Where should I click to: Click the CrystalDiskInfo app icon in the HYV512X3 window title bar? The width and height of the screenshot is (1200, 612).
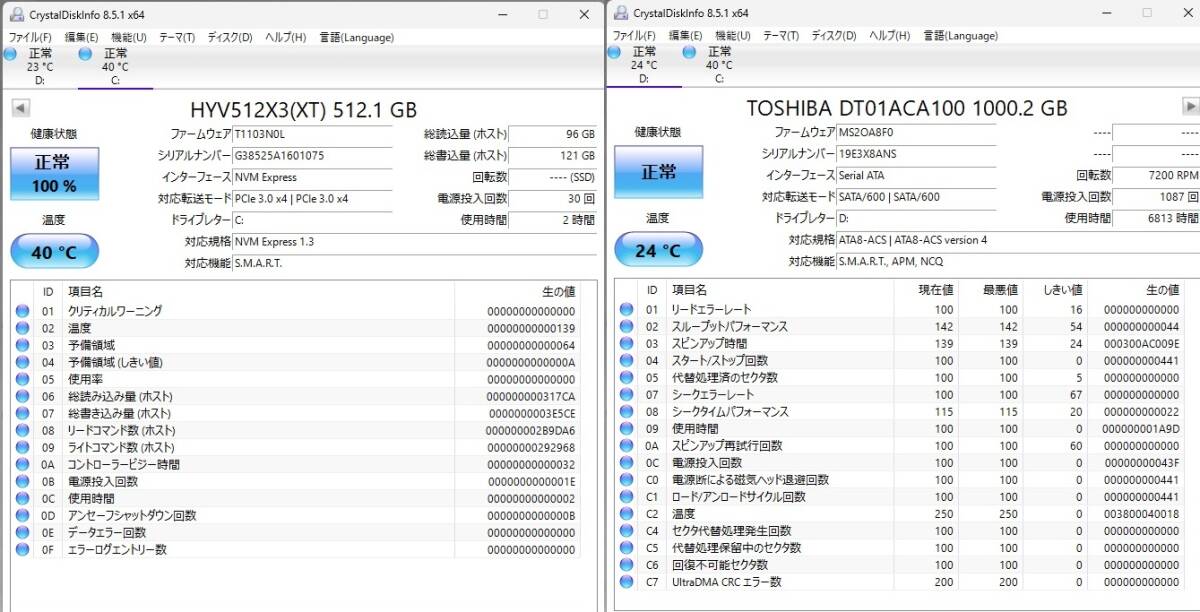16,14
